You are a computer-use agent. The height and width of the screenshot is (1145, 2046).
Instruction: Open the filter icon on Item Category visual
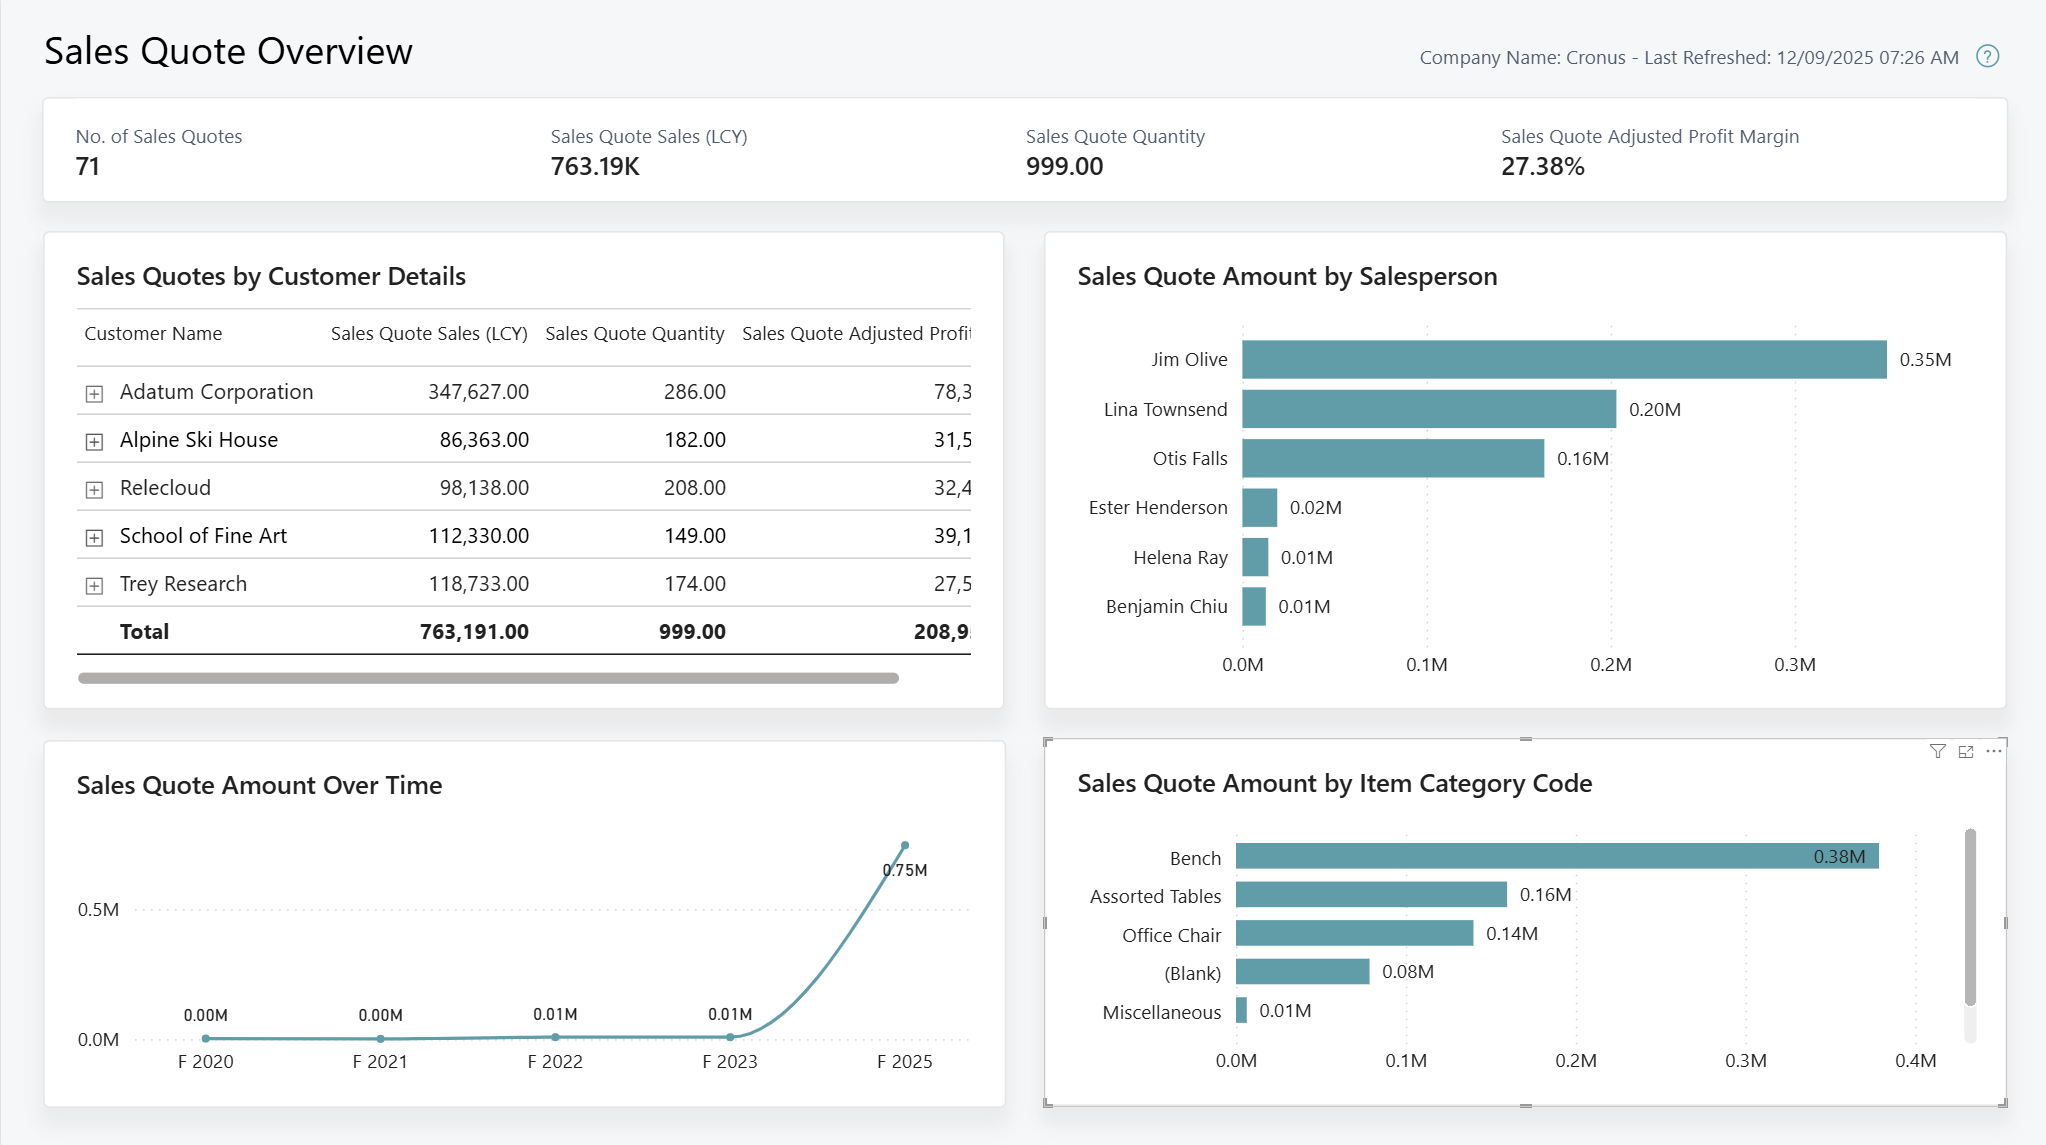click(1939, 751)
